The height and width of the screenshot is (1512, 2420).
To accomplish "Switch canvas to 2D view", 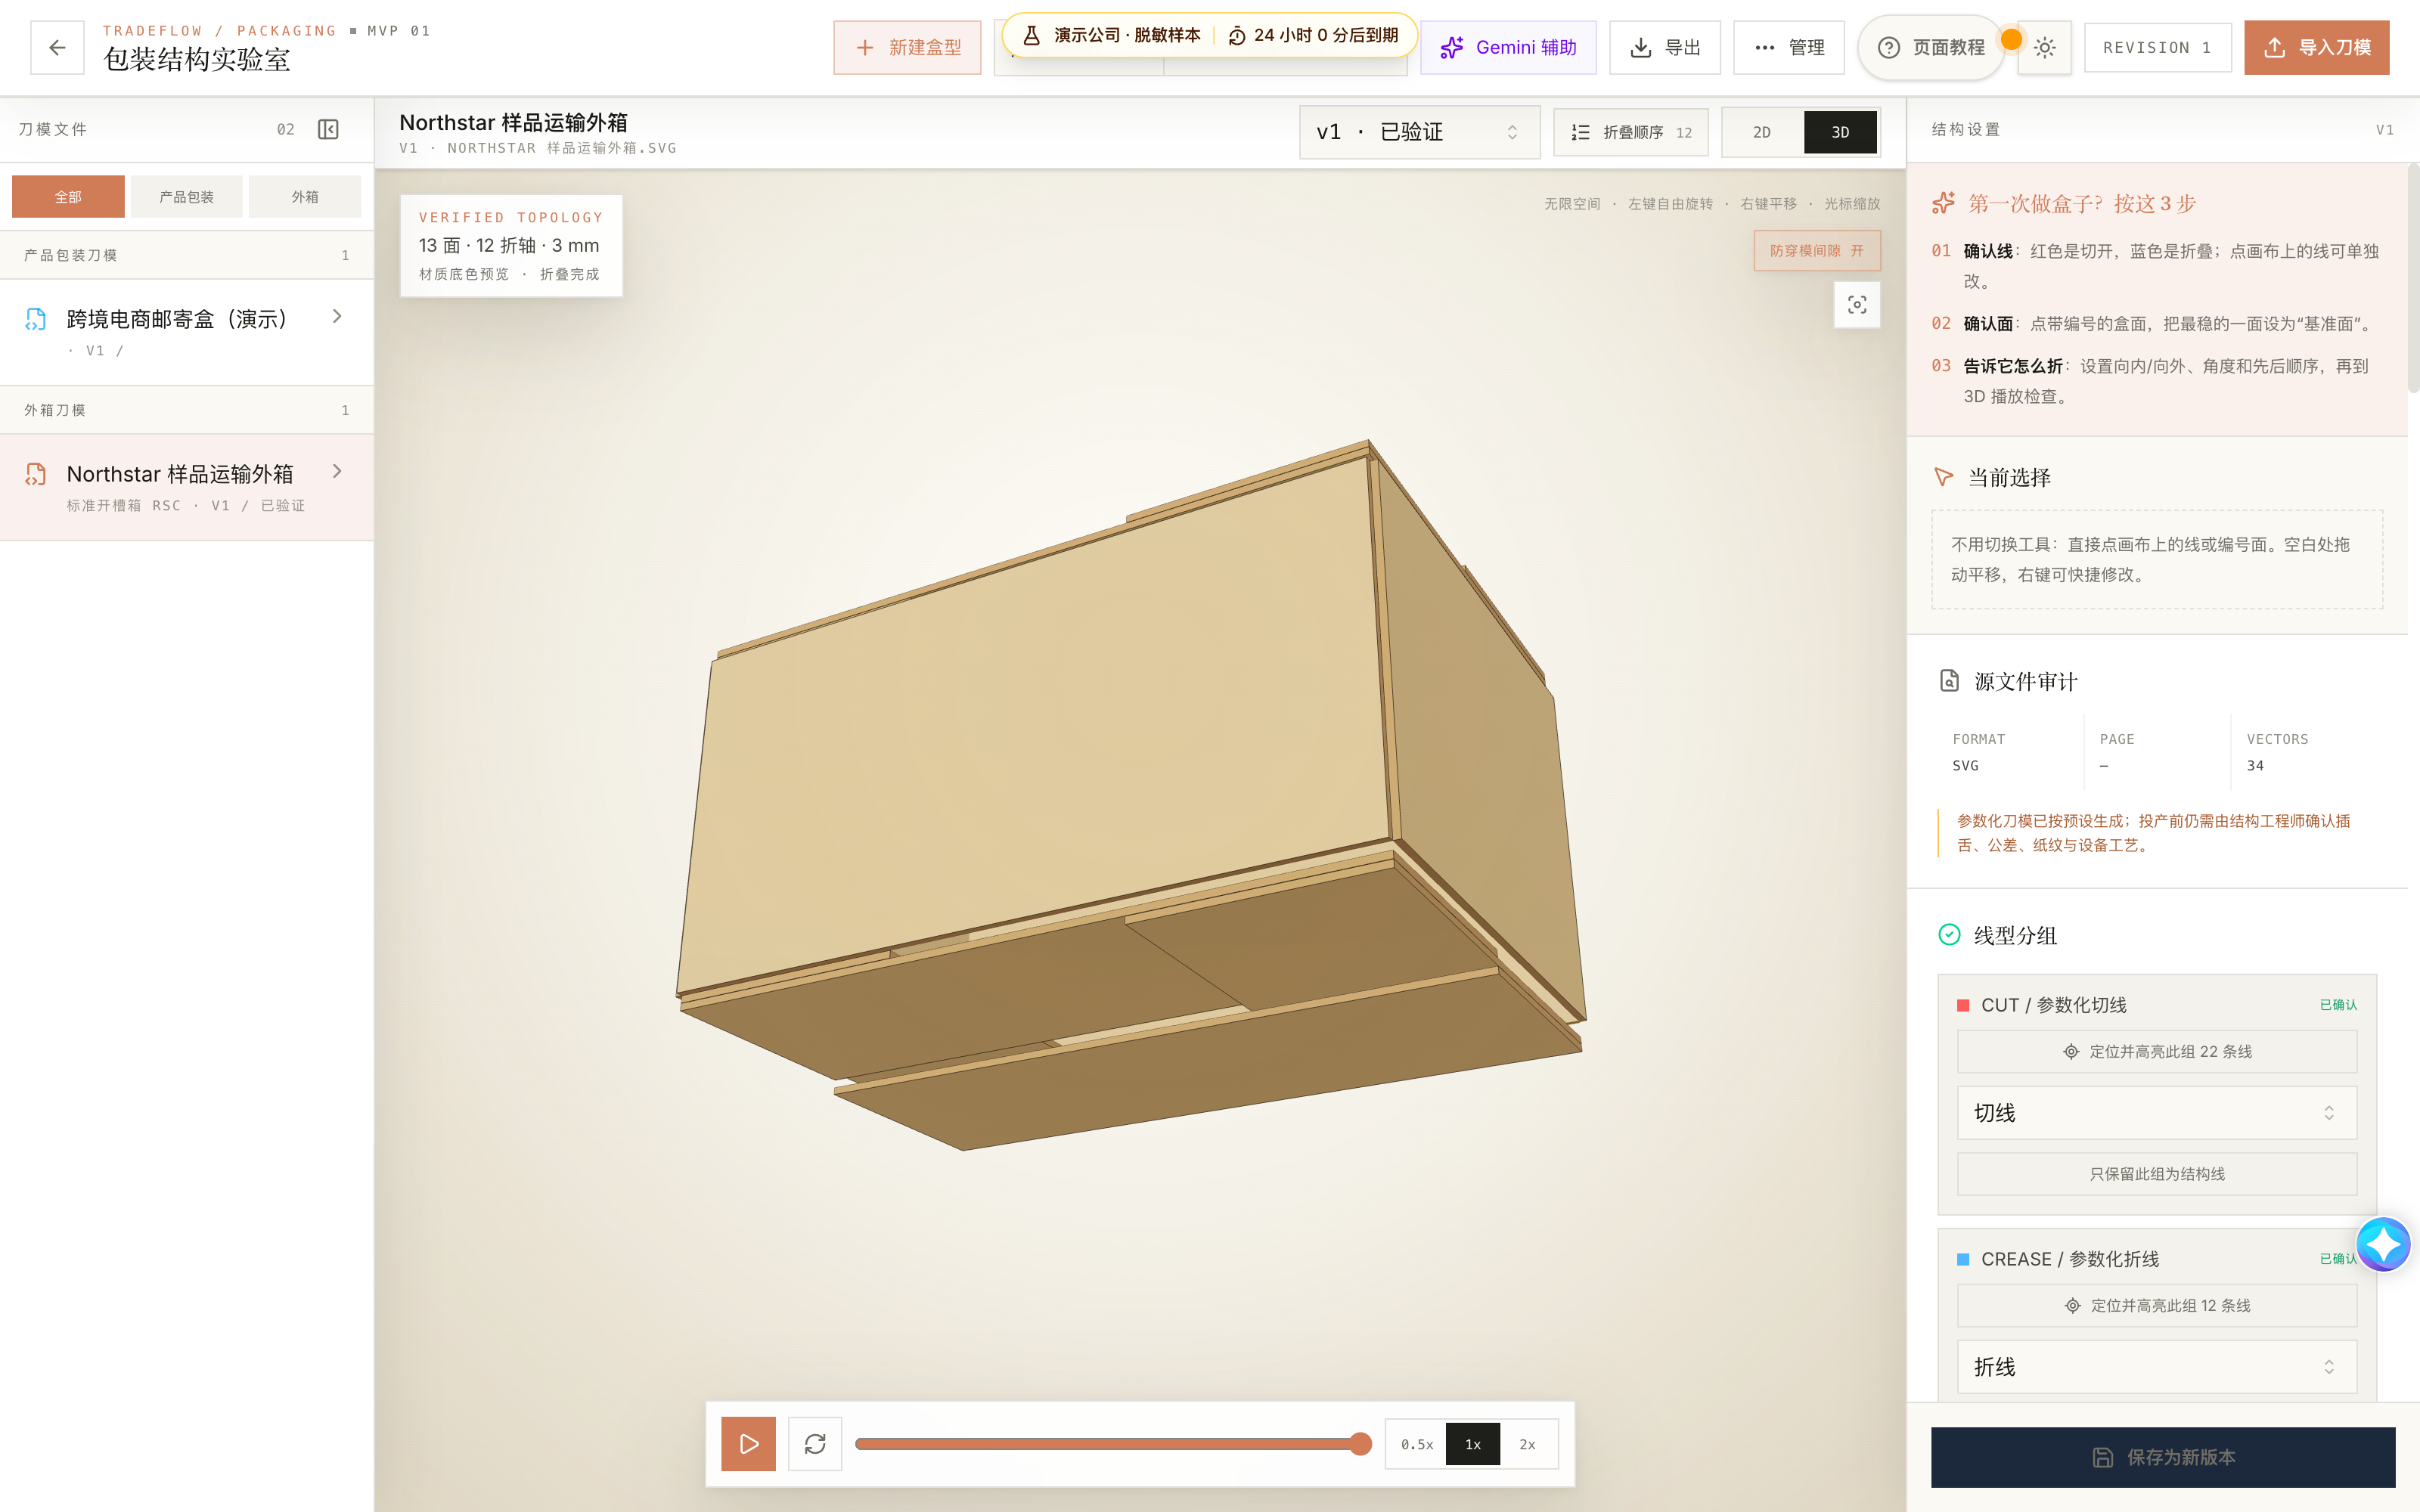I will [x=1762, y=132].
